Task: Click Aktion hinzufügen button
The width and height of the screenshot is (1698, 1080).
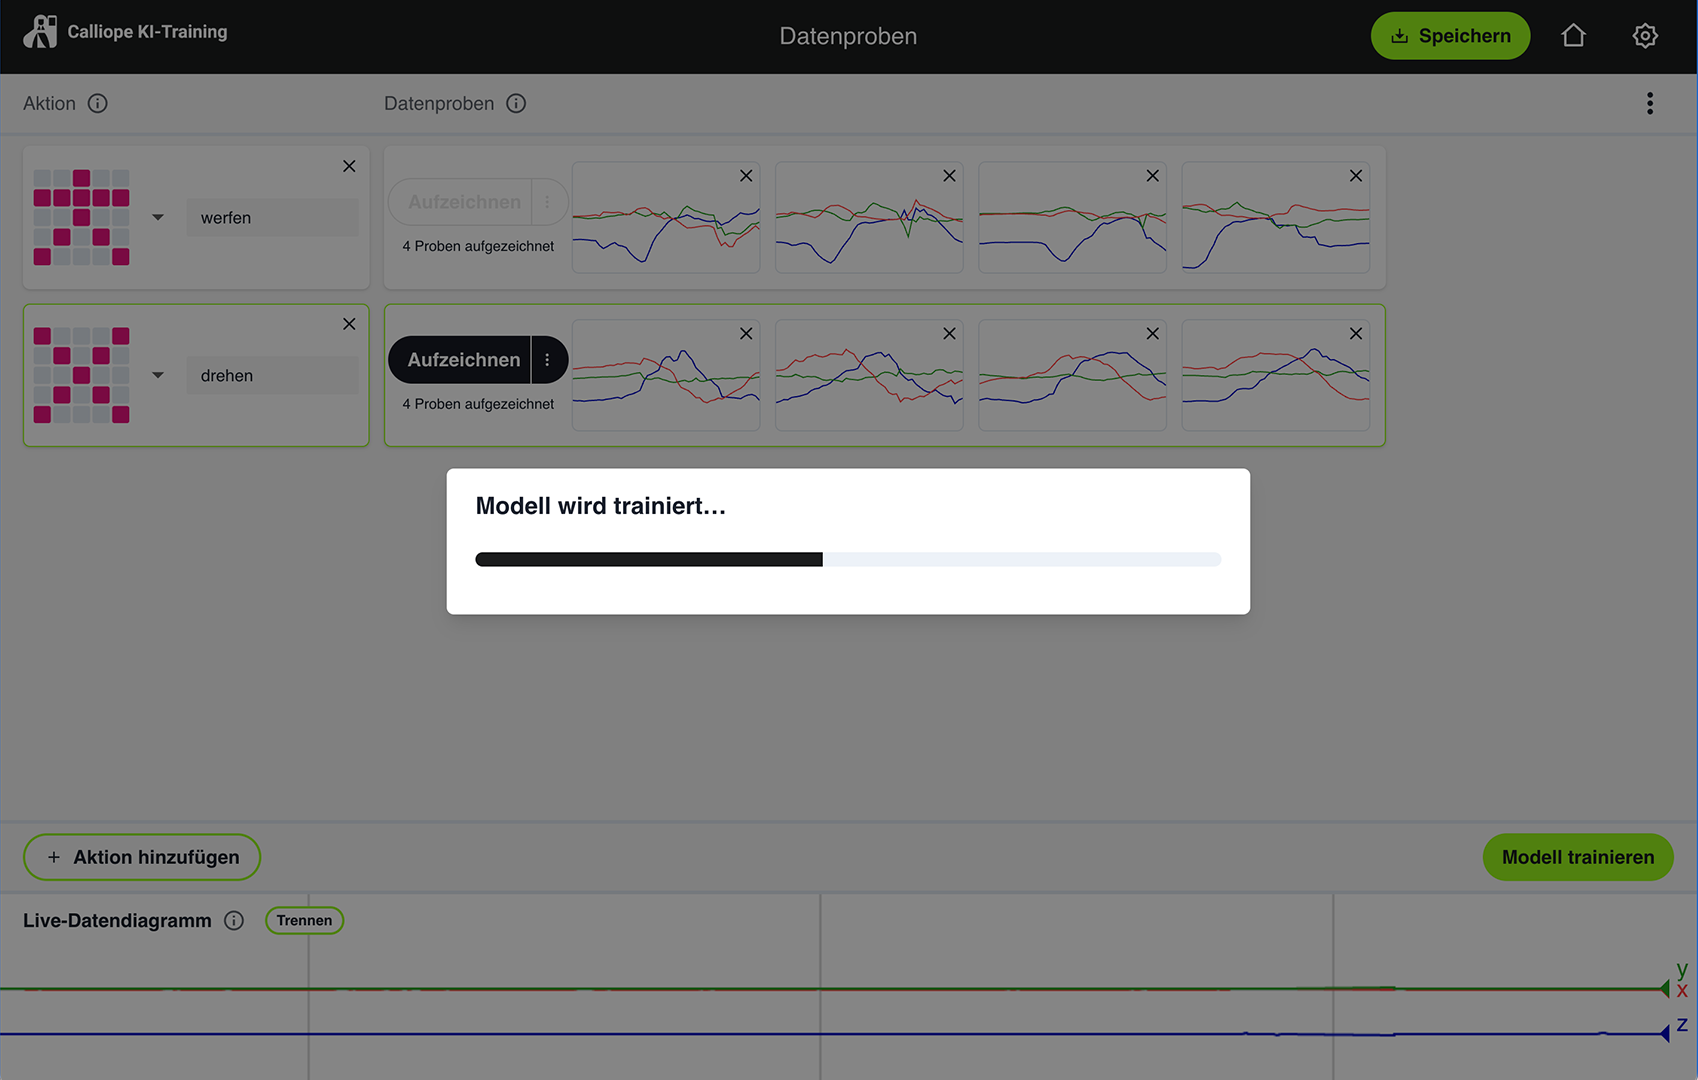Action: (x=142, y=857)
